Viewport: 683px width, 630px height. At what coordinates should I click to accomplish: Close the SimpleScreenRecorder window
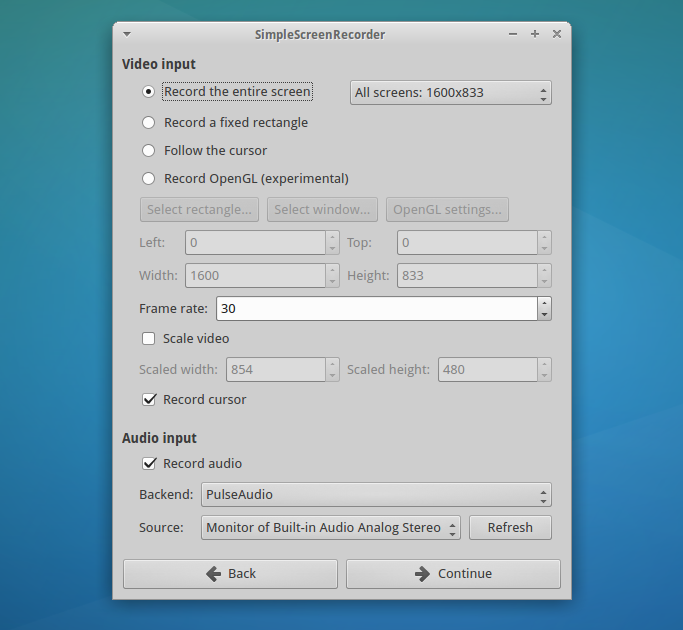557,34
